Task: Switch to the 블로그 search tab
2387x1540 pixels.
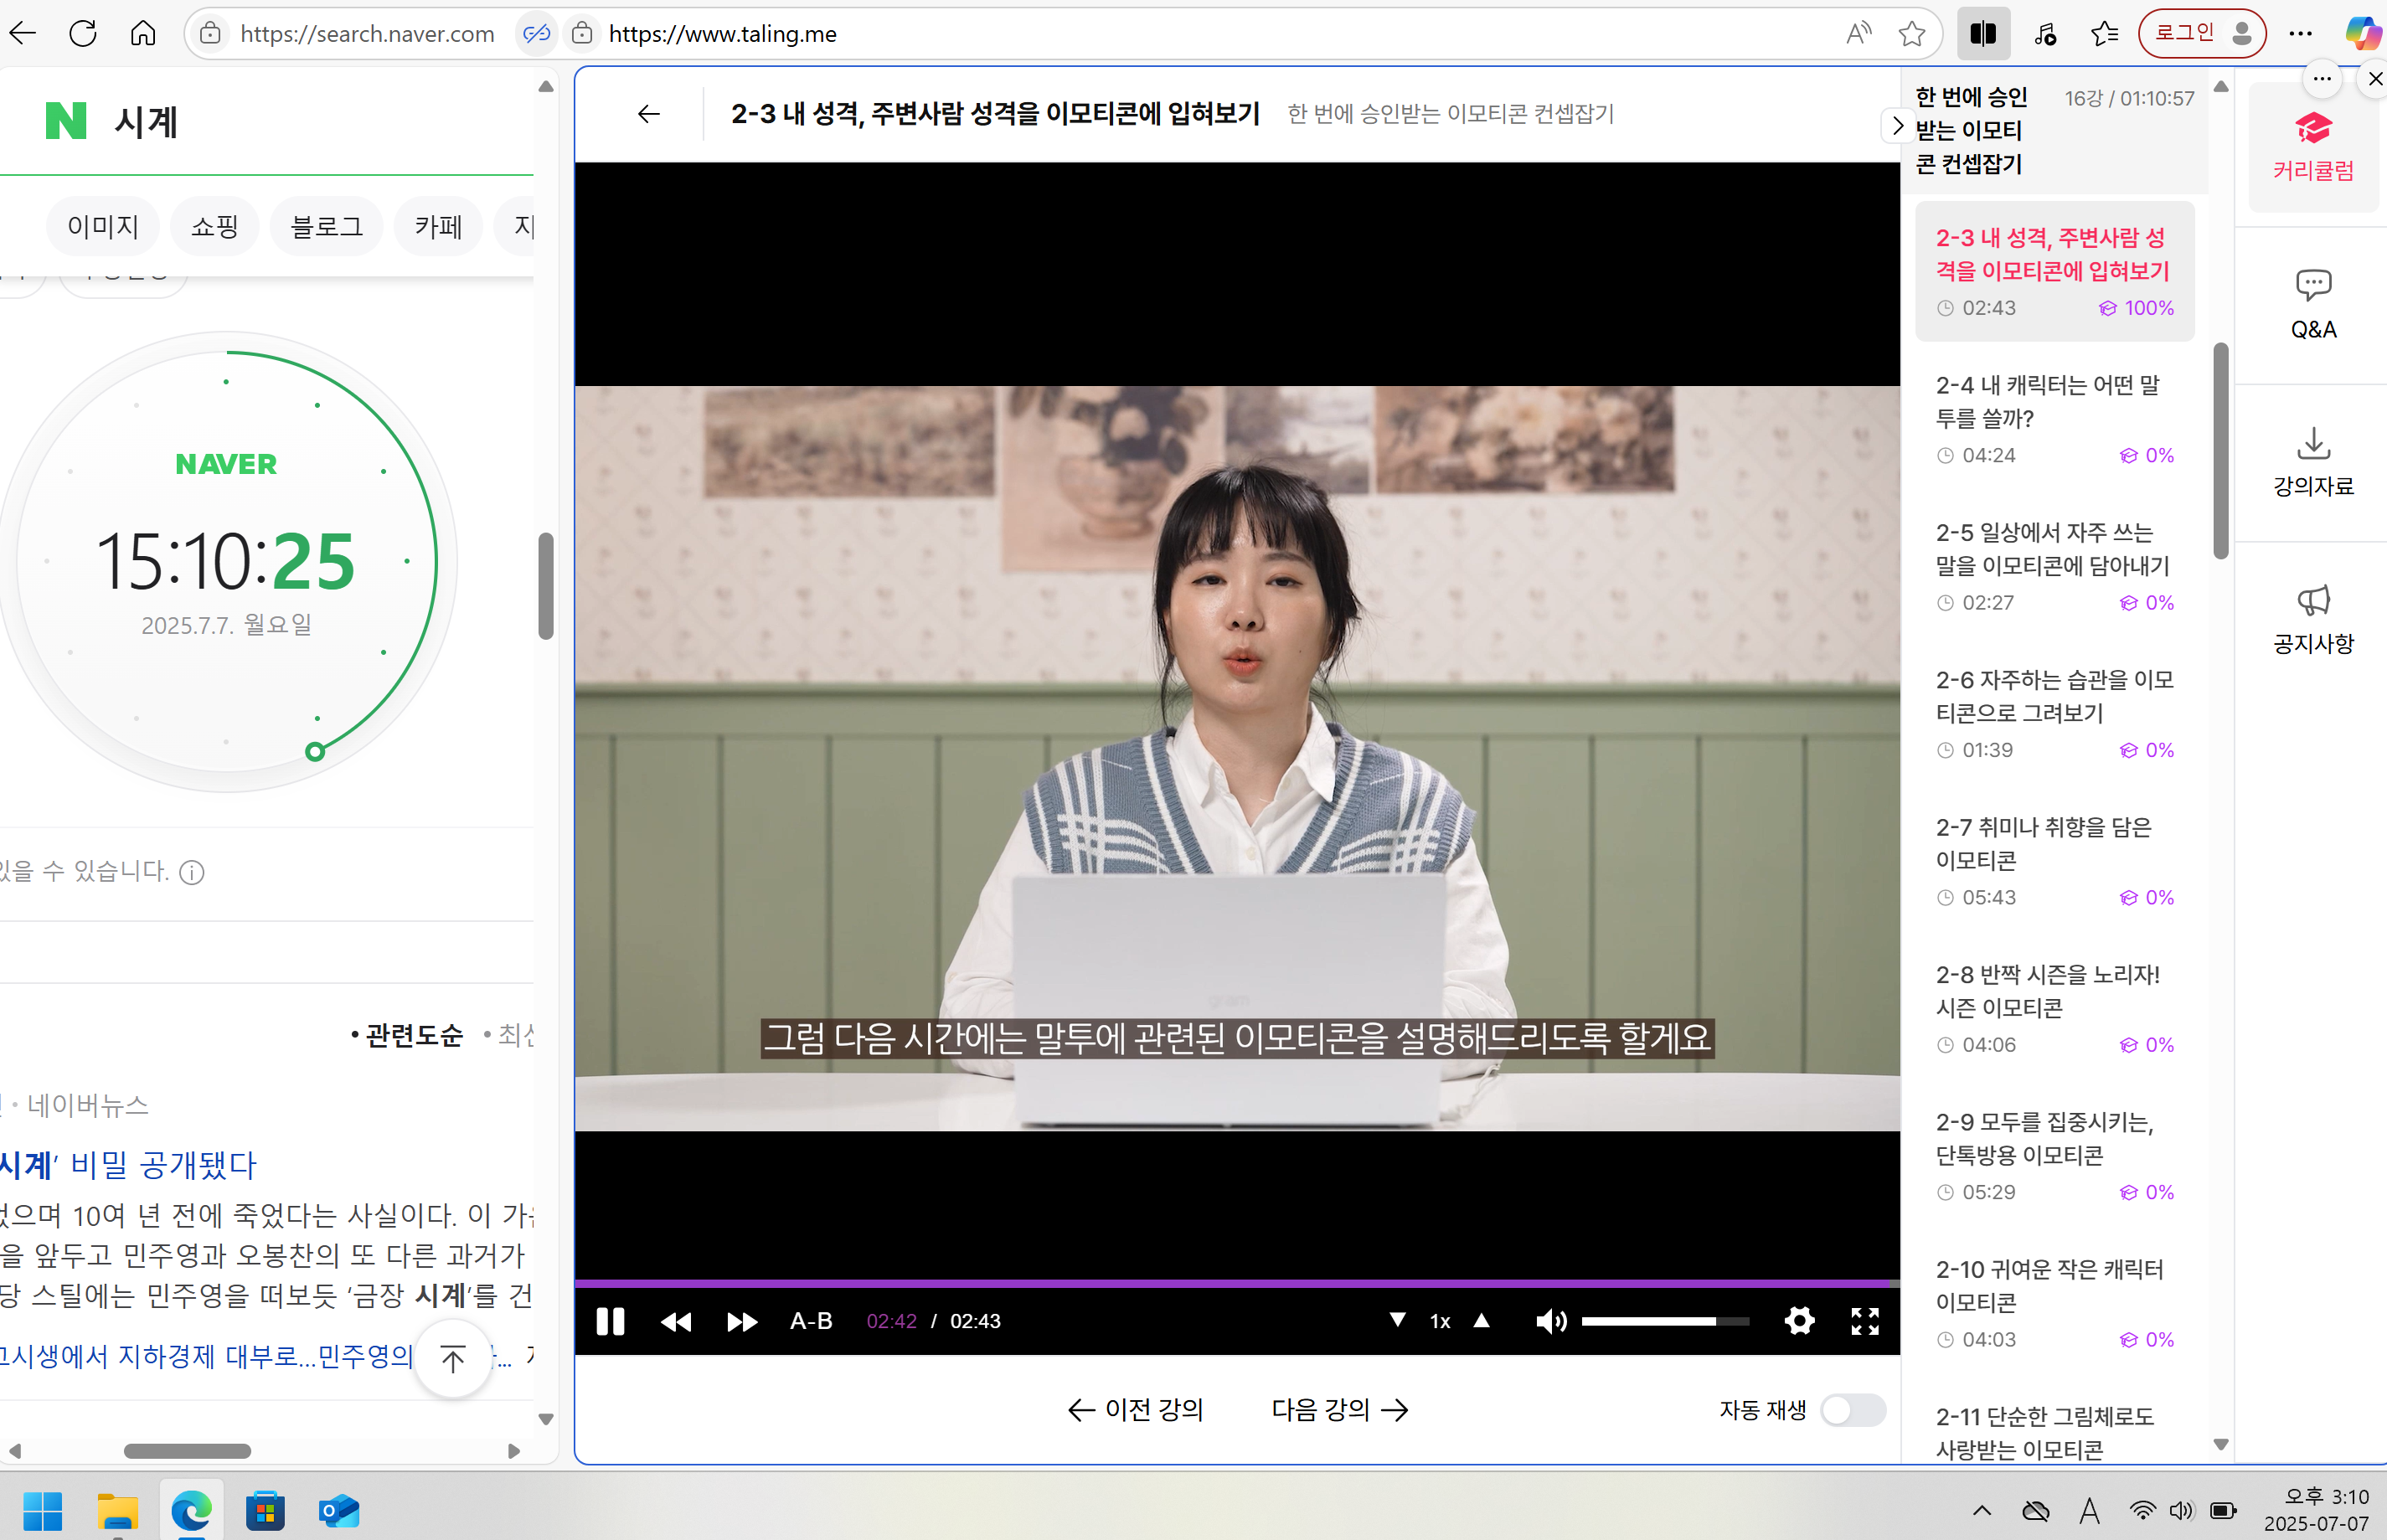Action: point(325,226)
